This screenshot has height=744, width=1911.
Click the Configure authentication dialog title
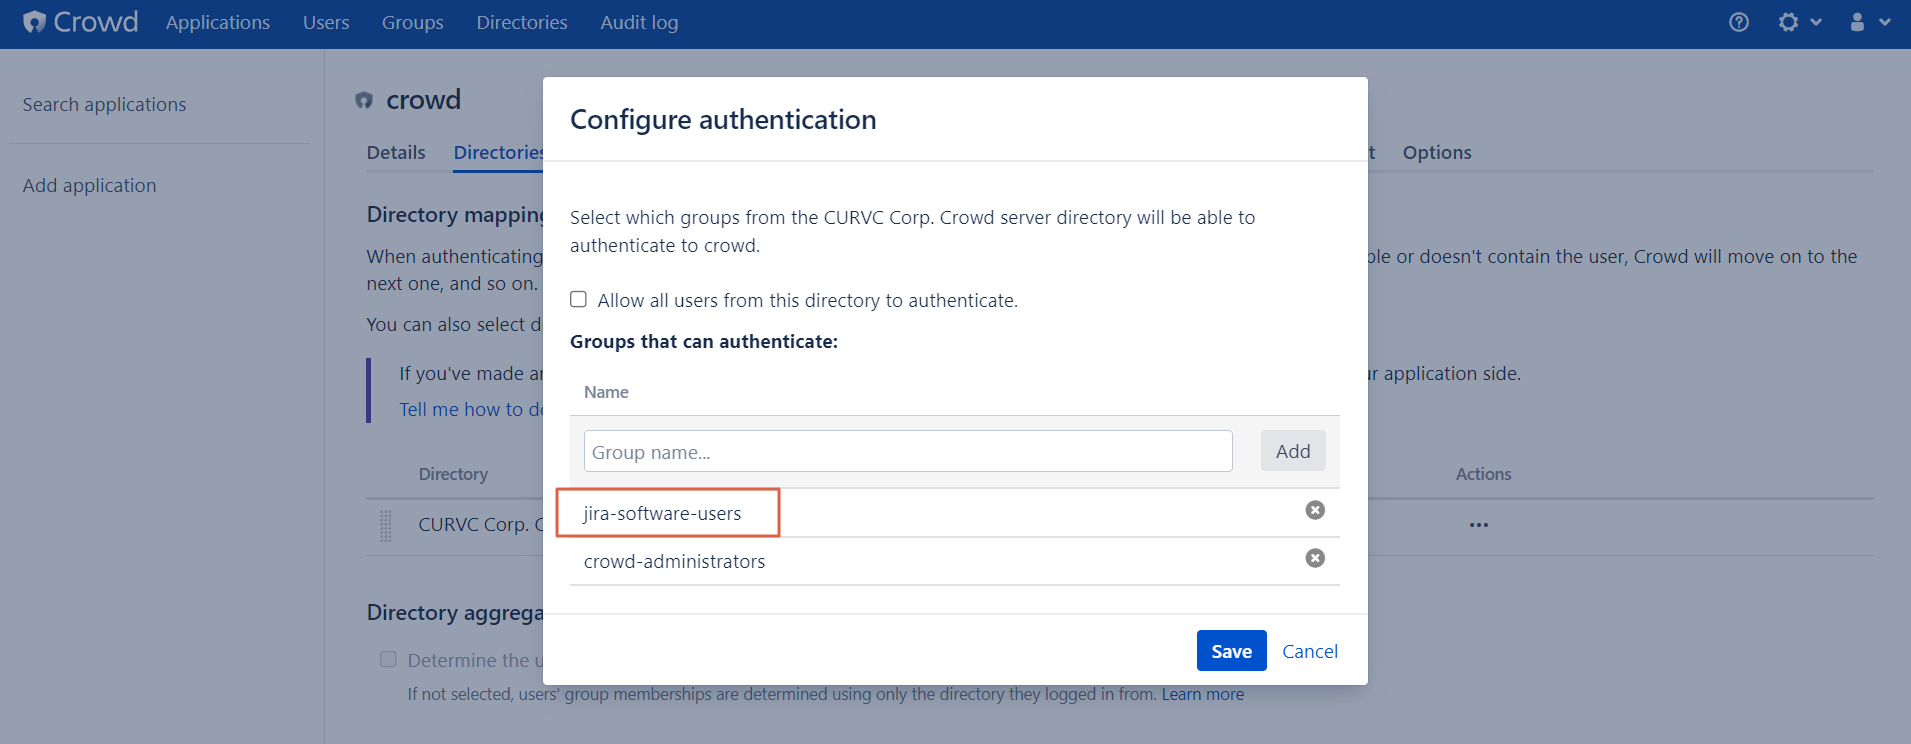coord(723,119)
